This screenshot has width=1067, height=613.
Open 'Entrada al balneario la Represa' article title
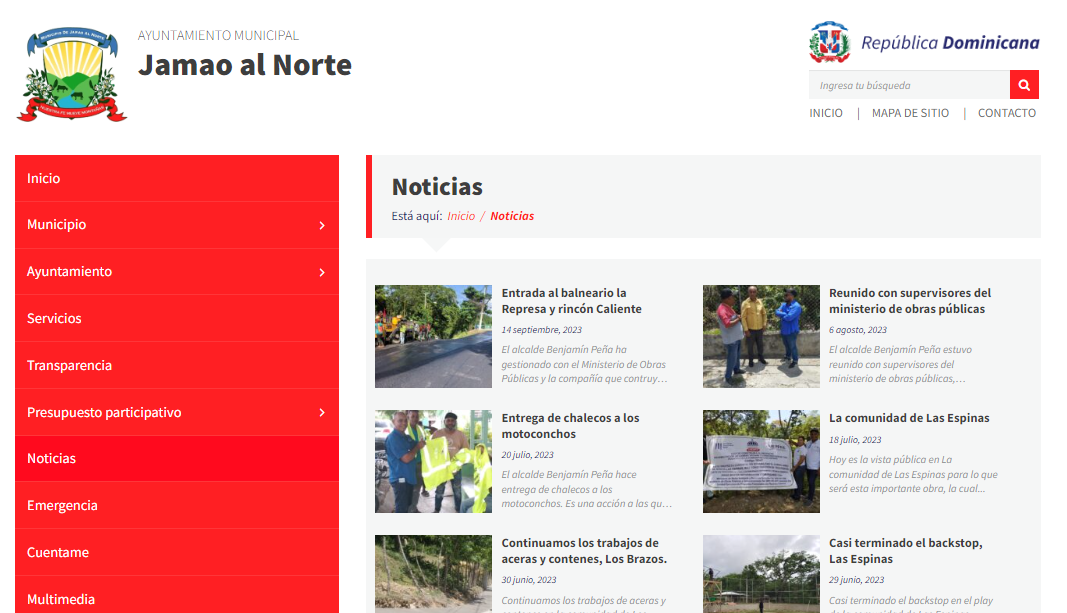pyautogui.click(x=572, y=301)
